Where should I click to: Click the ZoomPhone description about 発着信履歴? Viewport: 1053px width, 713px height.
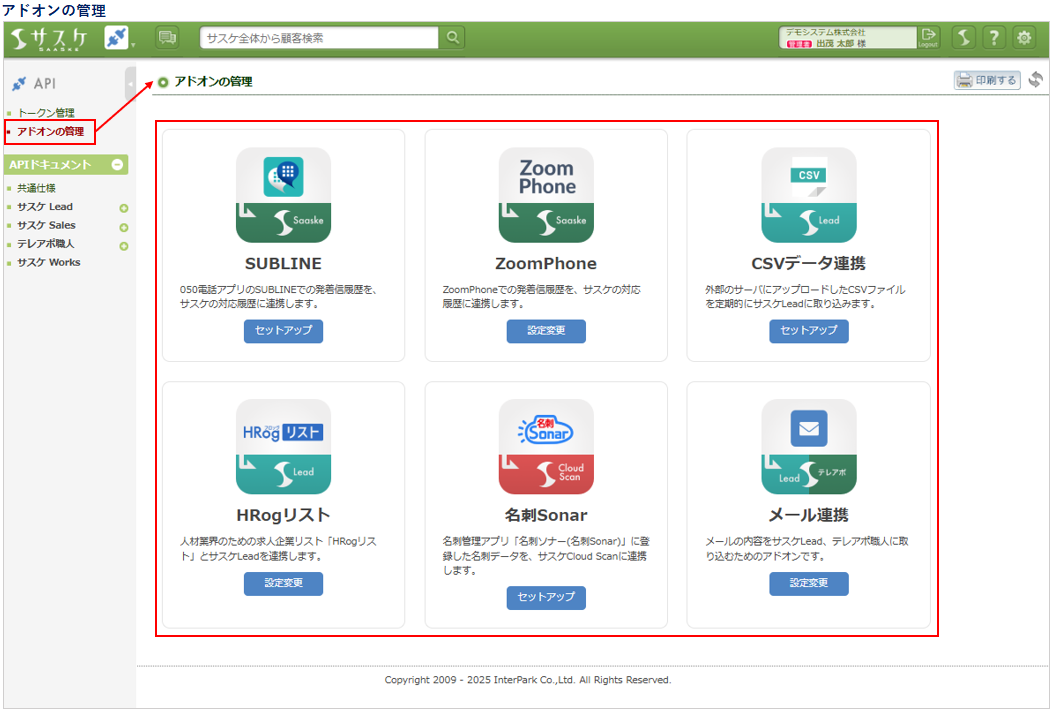tap(541, 297)
